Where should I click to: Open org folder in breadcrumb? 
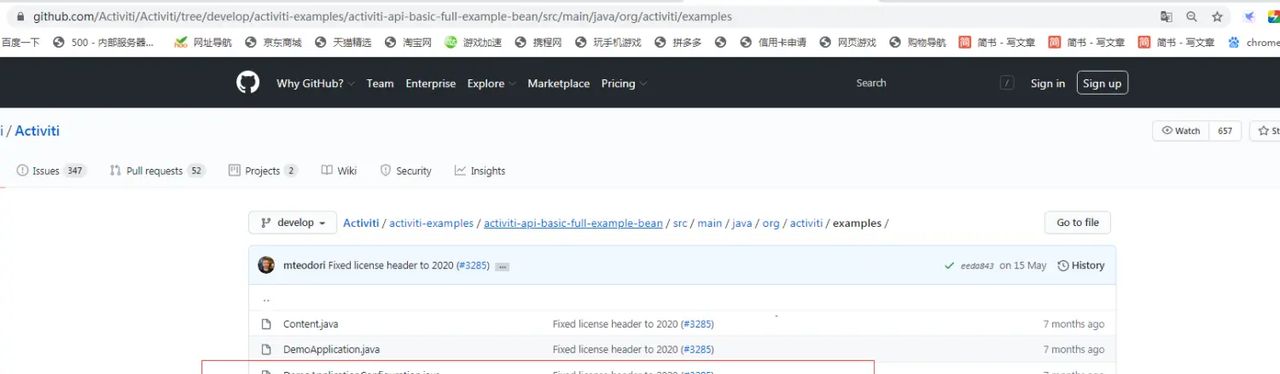(771, 223)
